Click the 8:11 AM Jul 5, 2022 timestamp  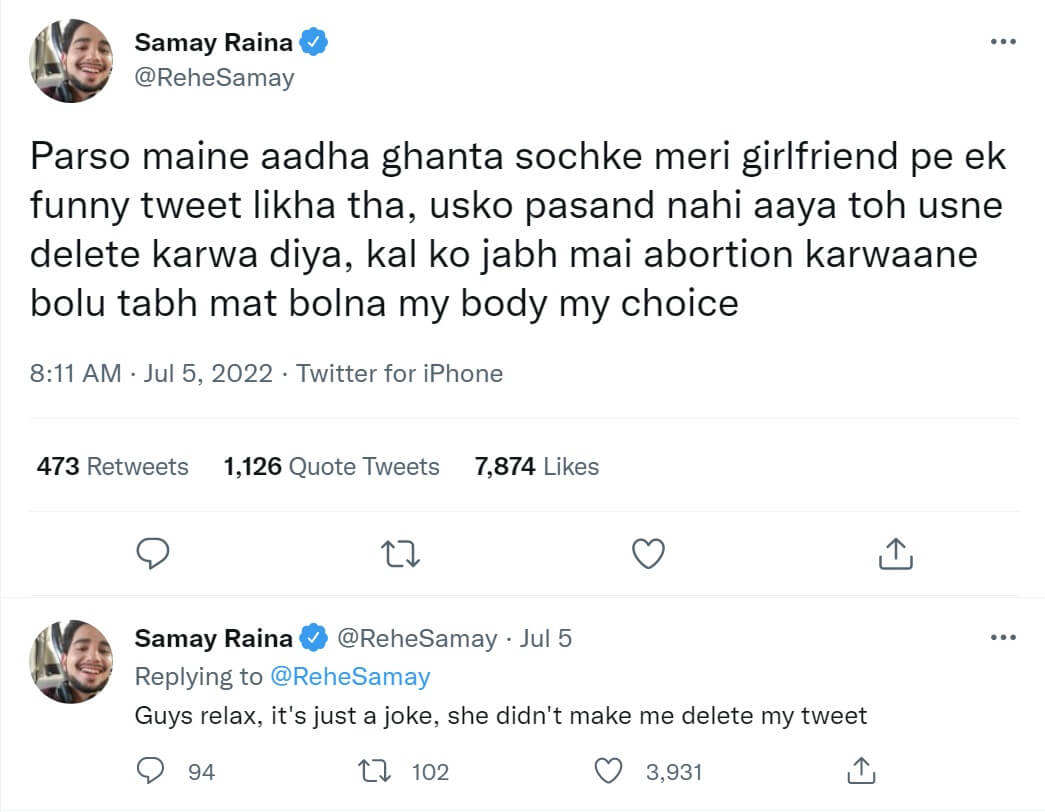point(151,374)
